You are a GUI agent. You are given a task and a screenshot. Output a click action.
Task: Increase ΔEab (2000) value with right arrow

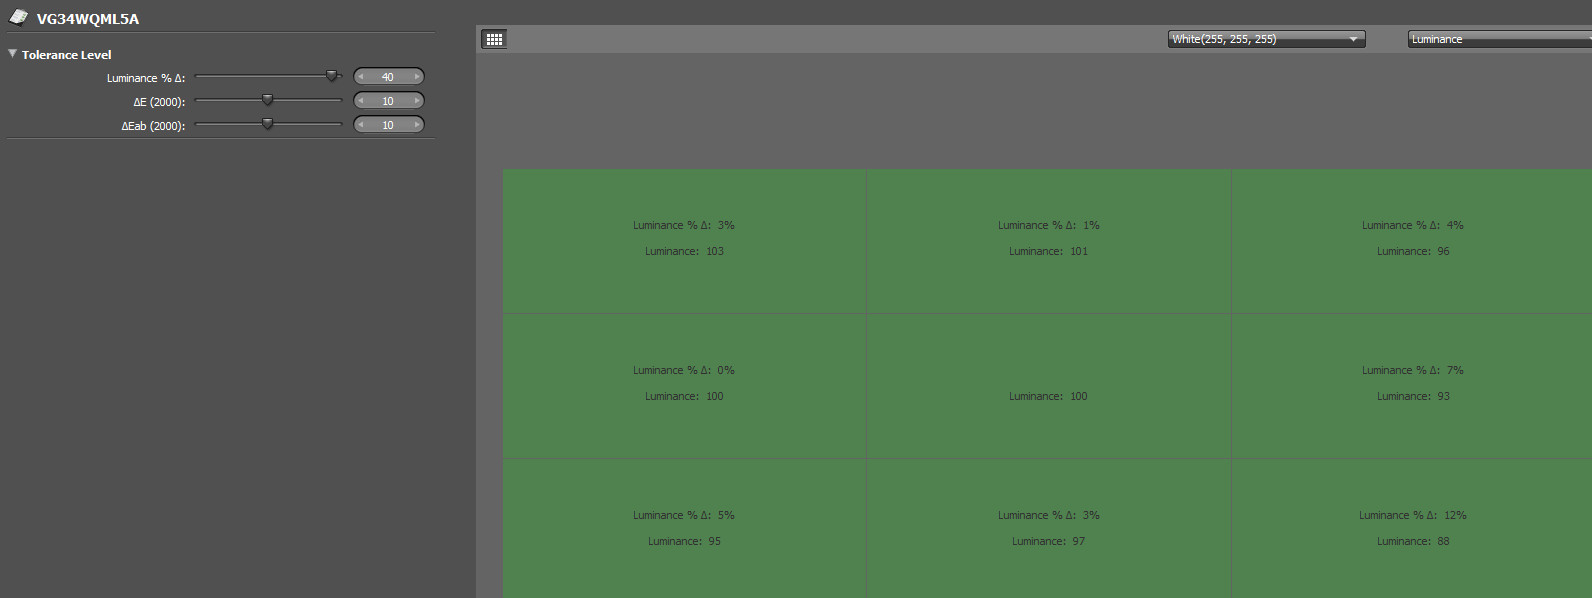pyautogui.click(x=417, y=125)
